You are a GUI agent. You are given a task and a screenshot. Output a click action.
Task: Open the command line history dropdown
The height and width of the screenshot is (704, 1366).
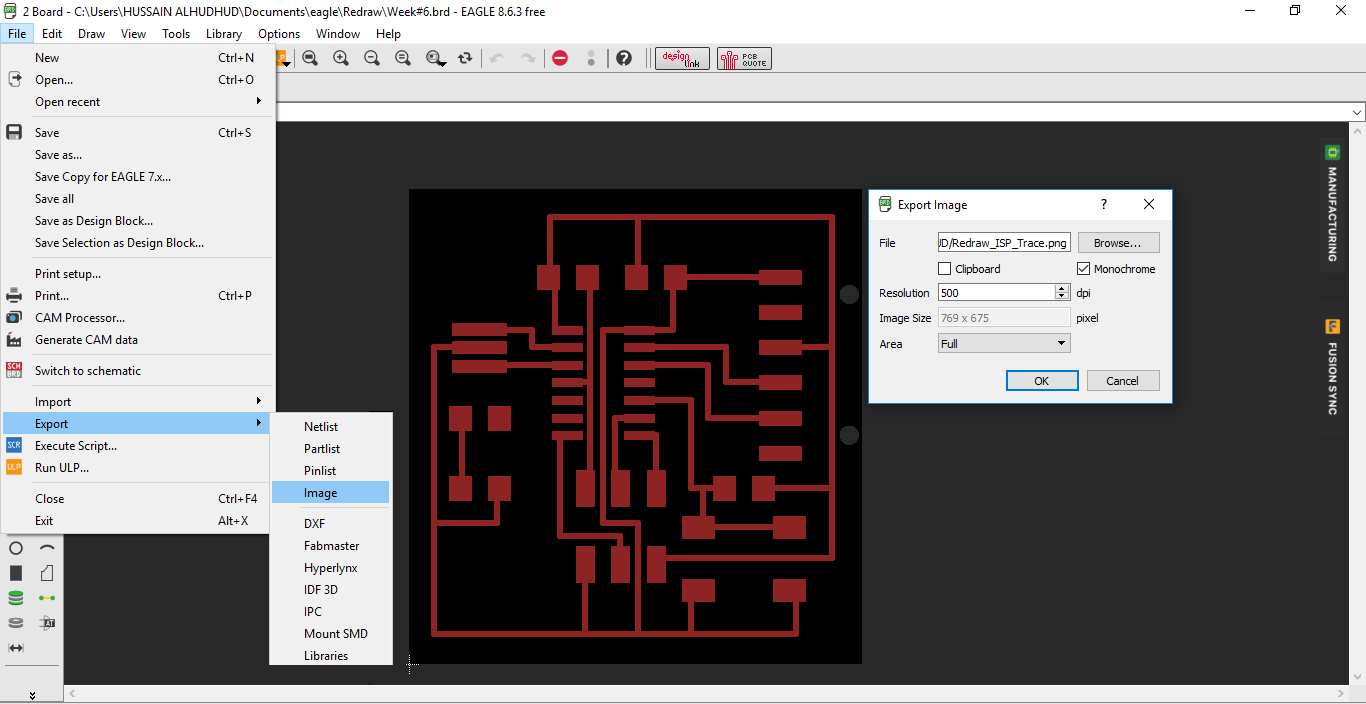1357,112
